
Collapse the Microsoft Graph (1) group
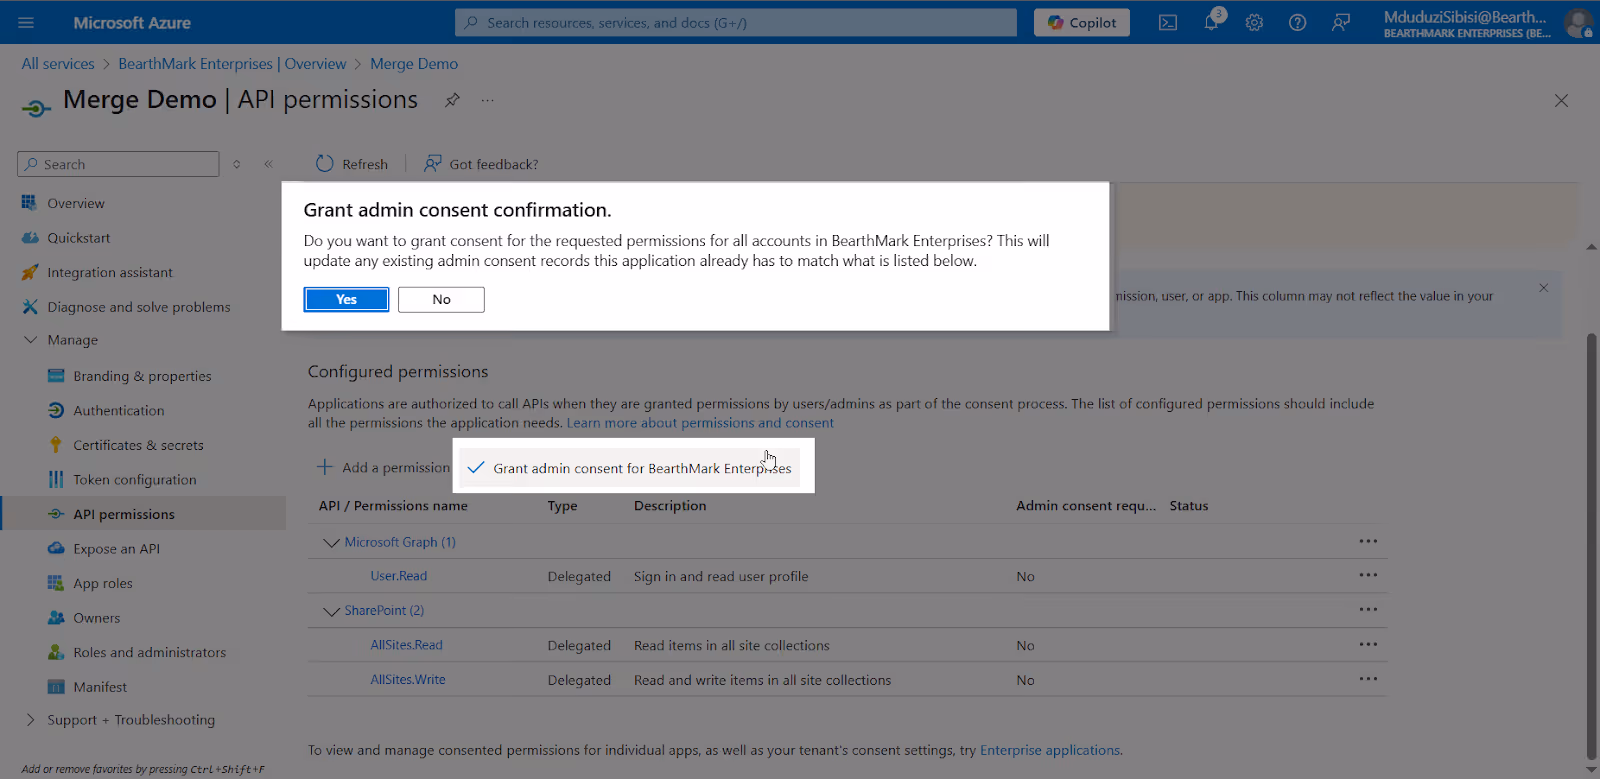pos(331,542)
